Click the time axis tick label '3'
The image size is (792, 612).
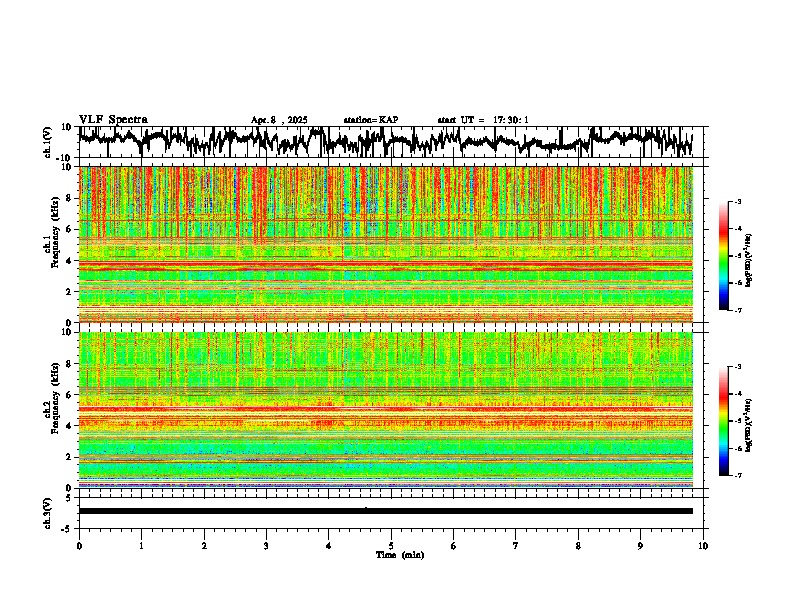[266, 546]
